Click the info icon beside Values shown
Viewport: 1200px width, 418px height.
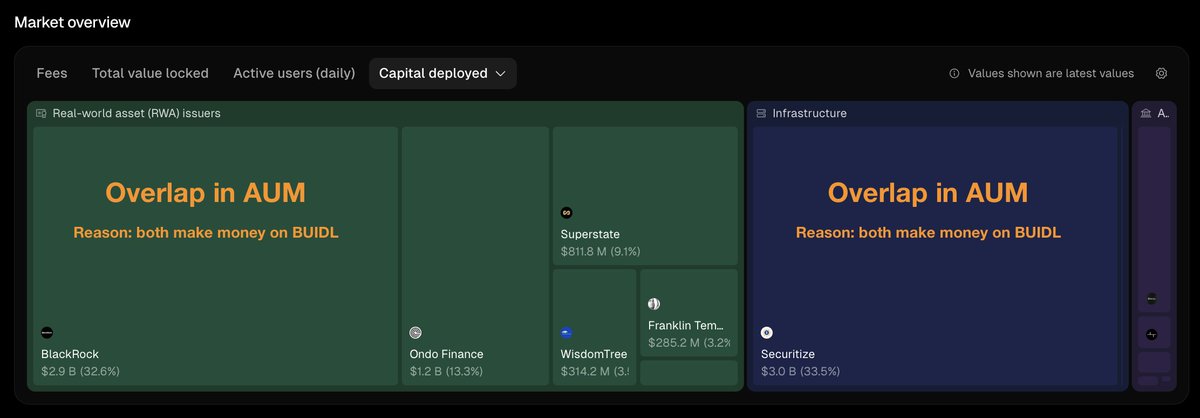954,73
